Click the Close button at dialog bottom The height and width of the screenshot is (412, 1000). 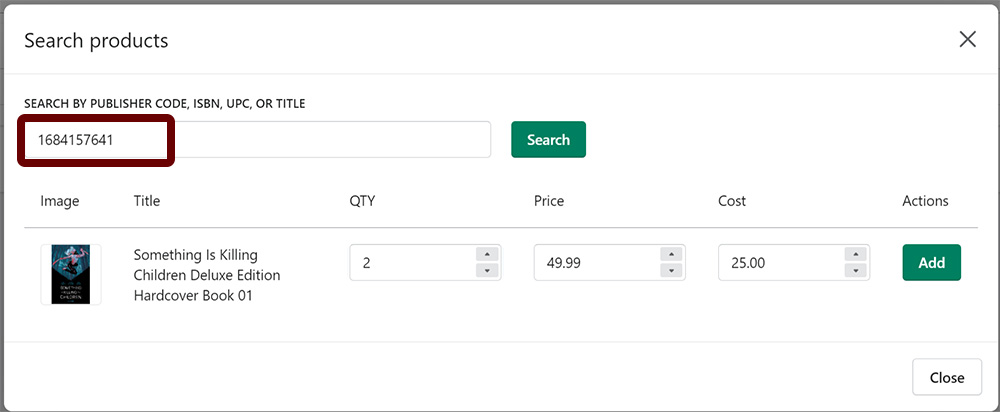(946, 377)
